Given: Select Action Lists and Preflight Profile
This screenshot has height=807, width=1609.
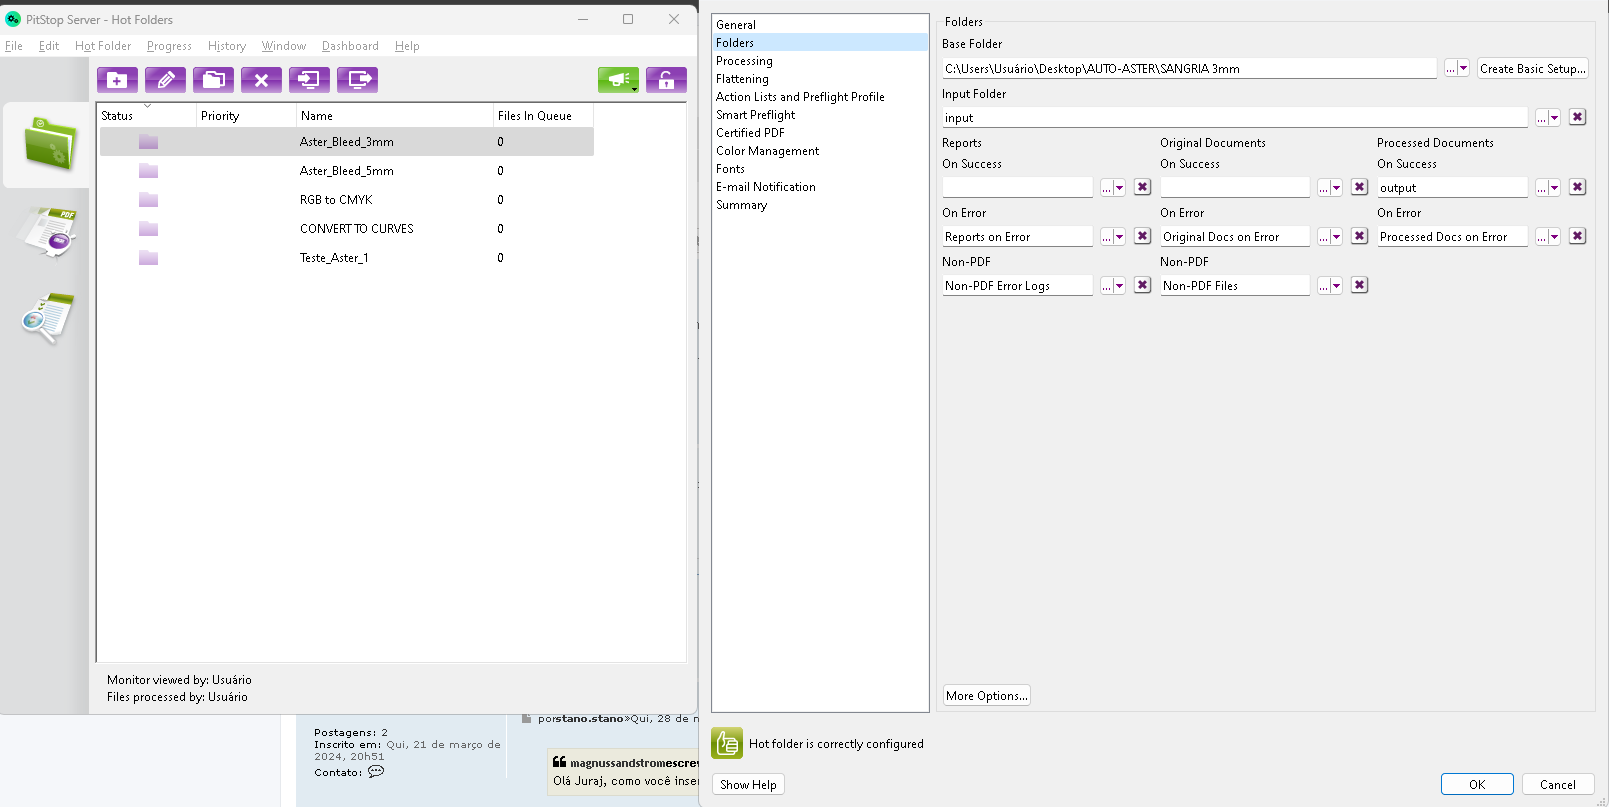Looking at the screenshot, I should click(820, 97).
